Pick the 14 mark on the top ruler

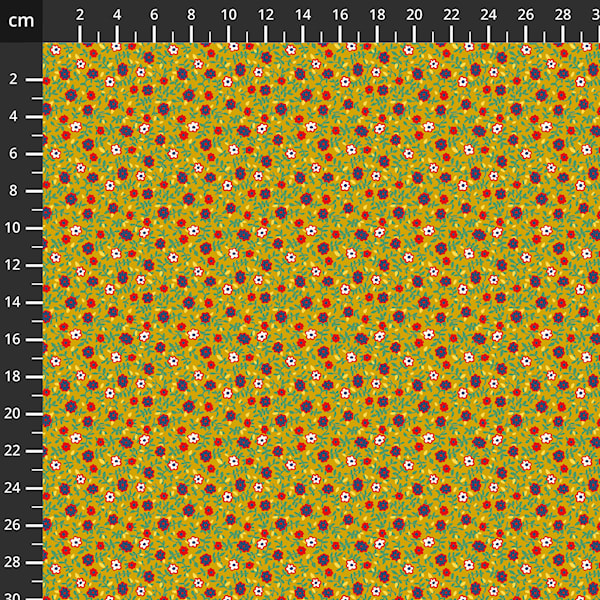pyautogui.click(x=303, y=16)
